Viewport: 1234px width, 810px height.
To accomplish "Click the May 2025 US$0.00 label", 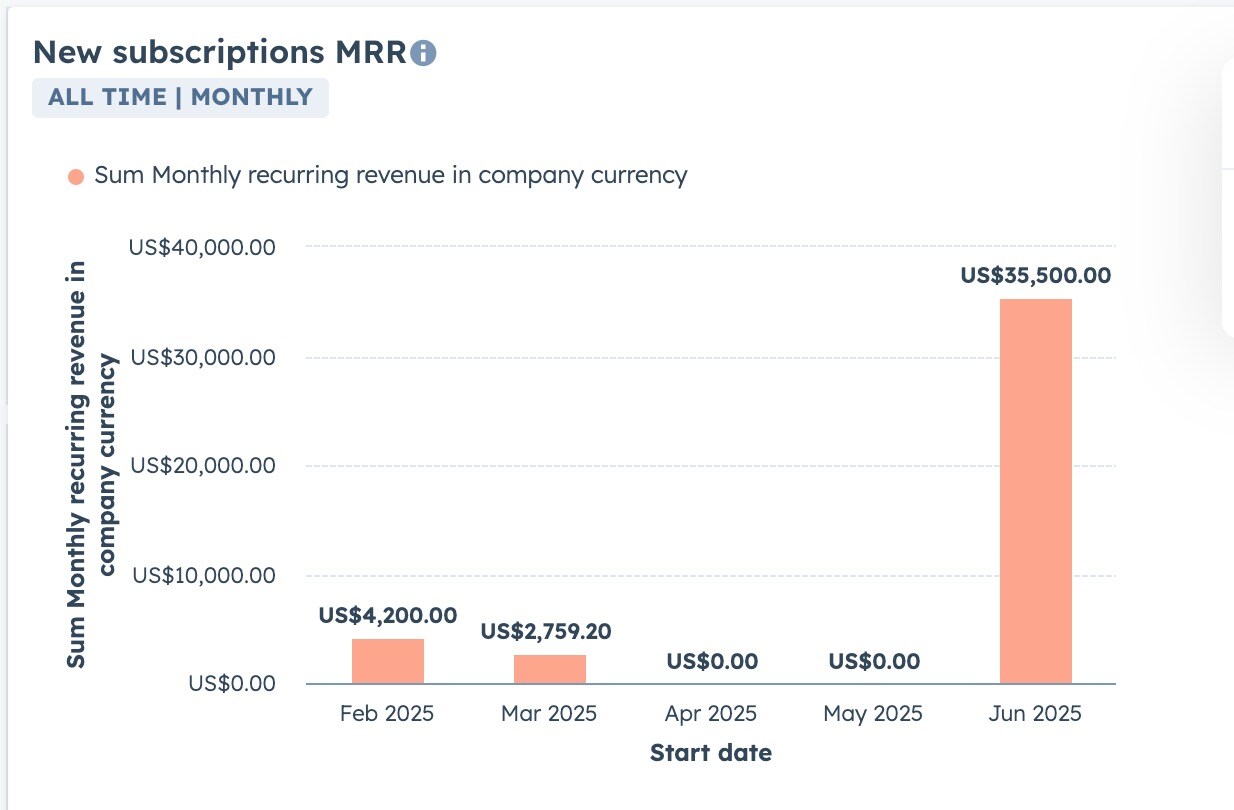I will (x=873, y=661).
